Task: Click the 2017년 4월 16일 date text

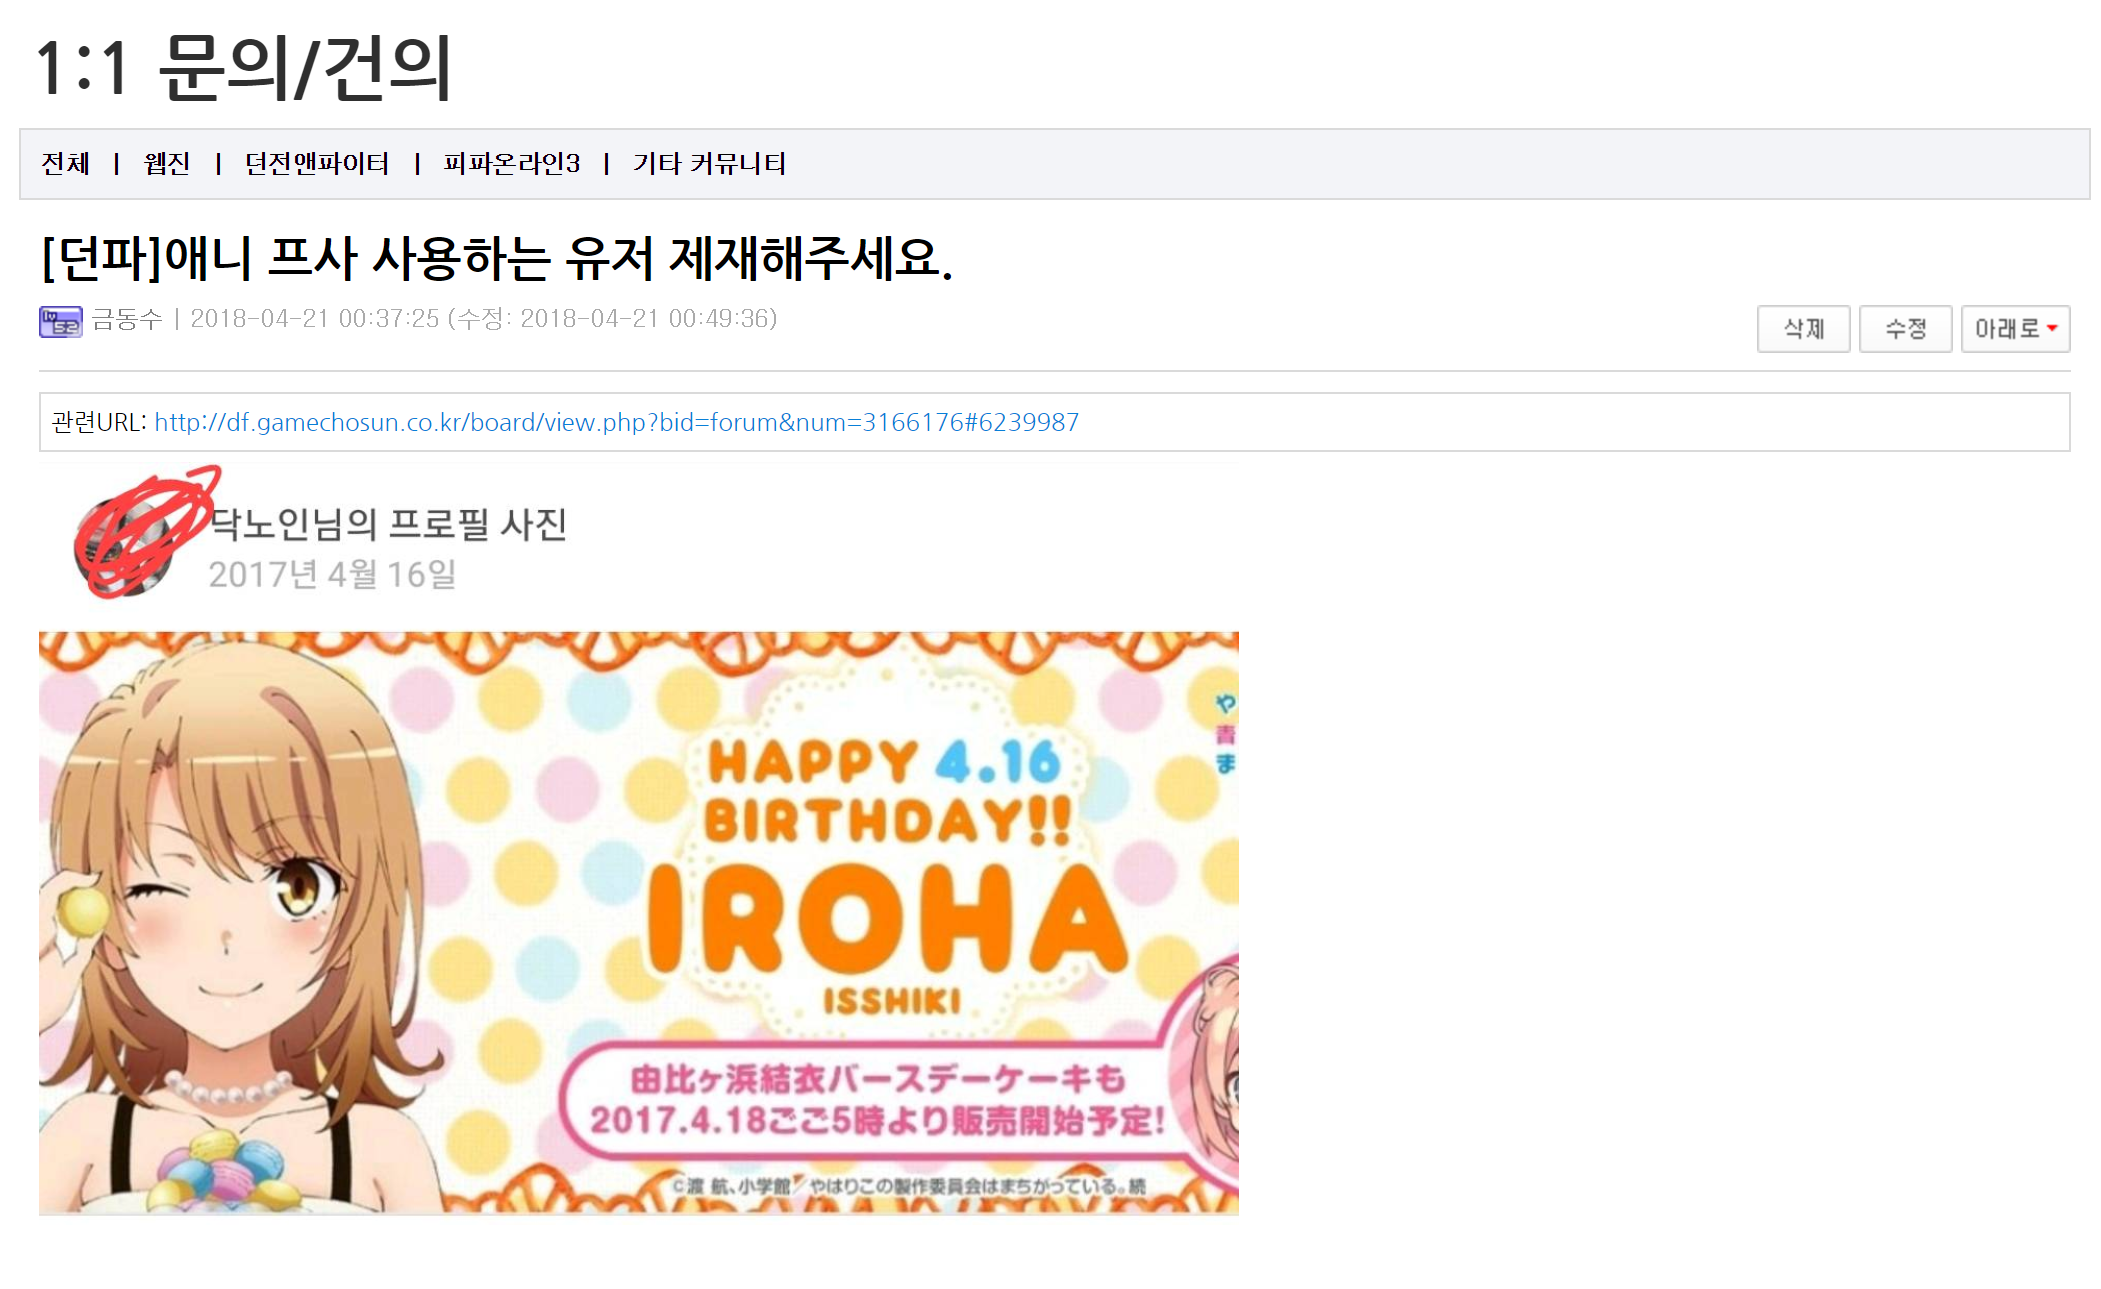Action: pos(332,574)
